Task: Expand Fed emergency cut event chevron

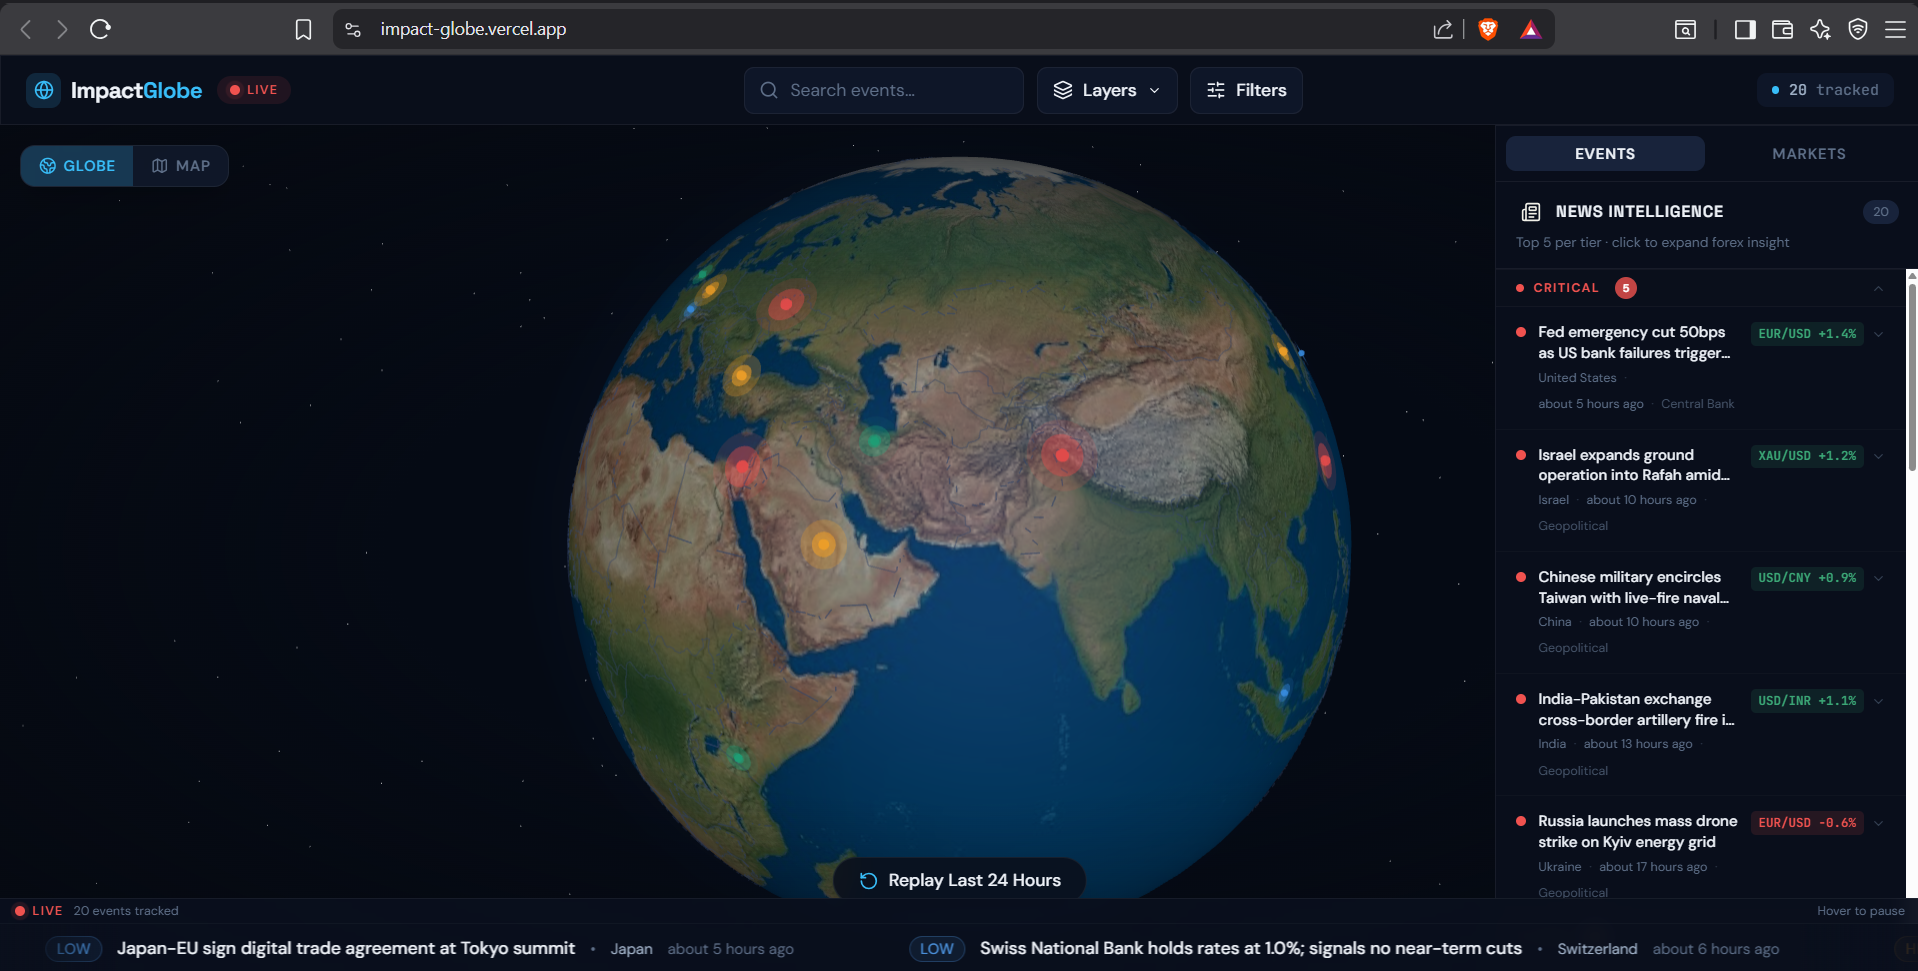Action: tap(1879, 334)
